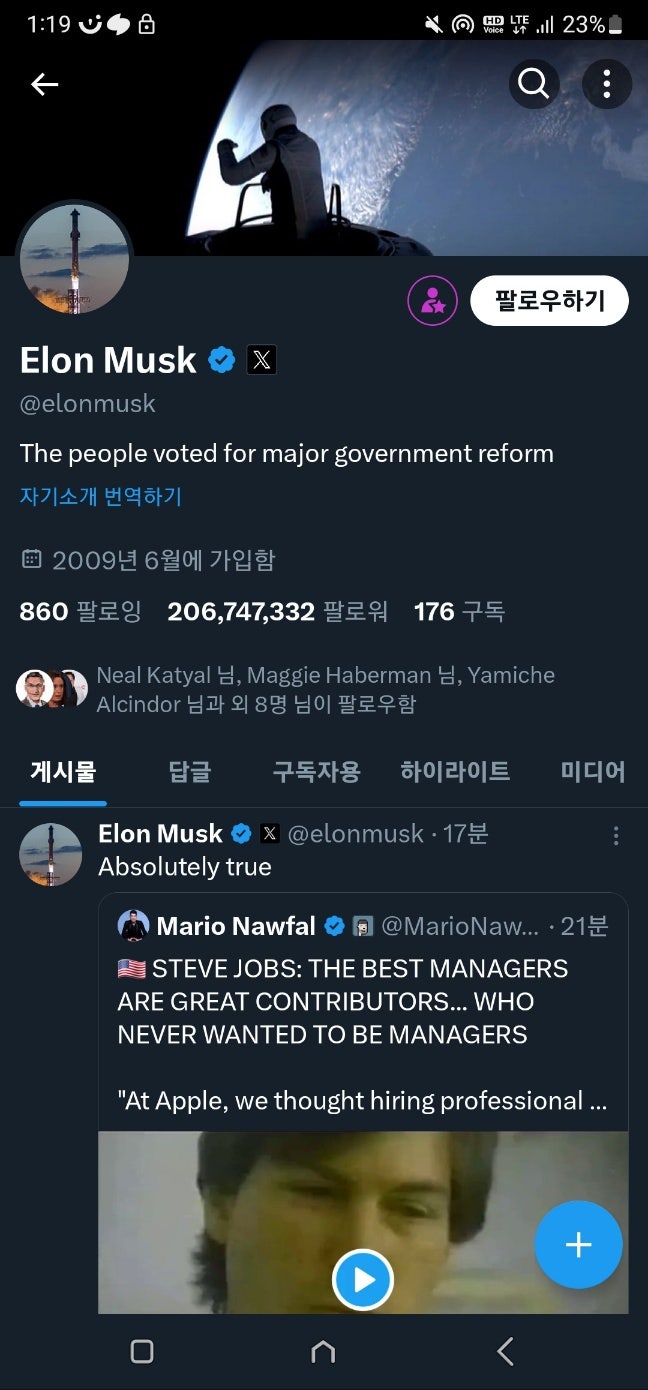This screenshot has height=1390, width=648.
Task: Click the 자기소개 번역하기 translate link
Action: [x=101, y=496]
